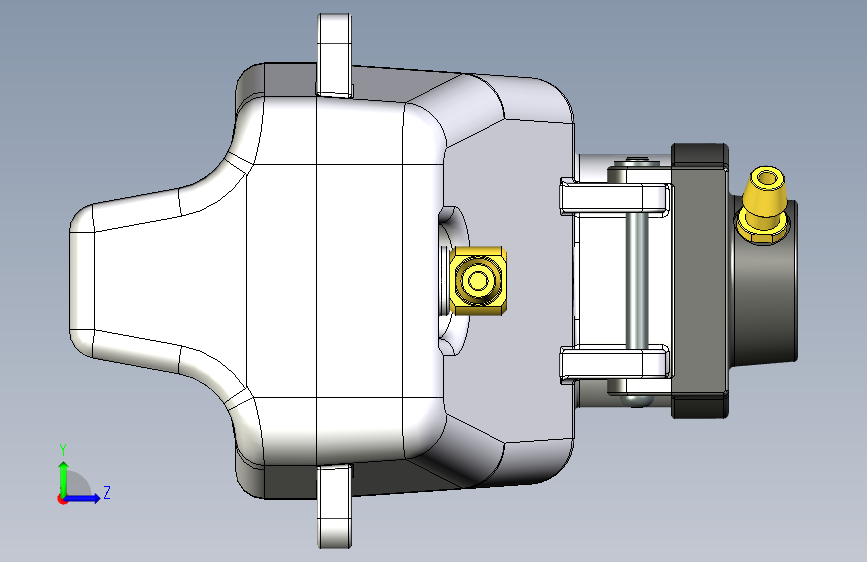Select the yellow barbed hose fitting

(x=764, y=205)
